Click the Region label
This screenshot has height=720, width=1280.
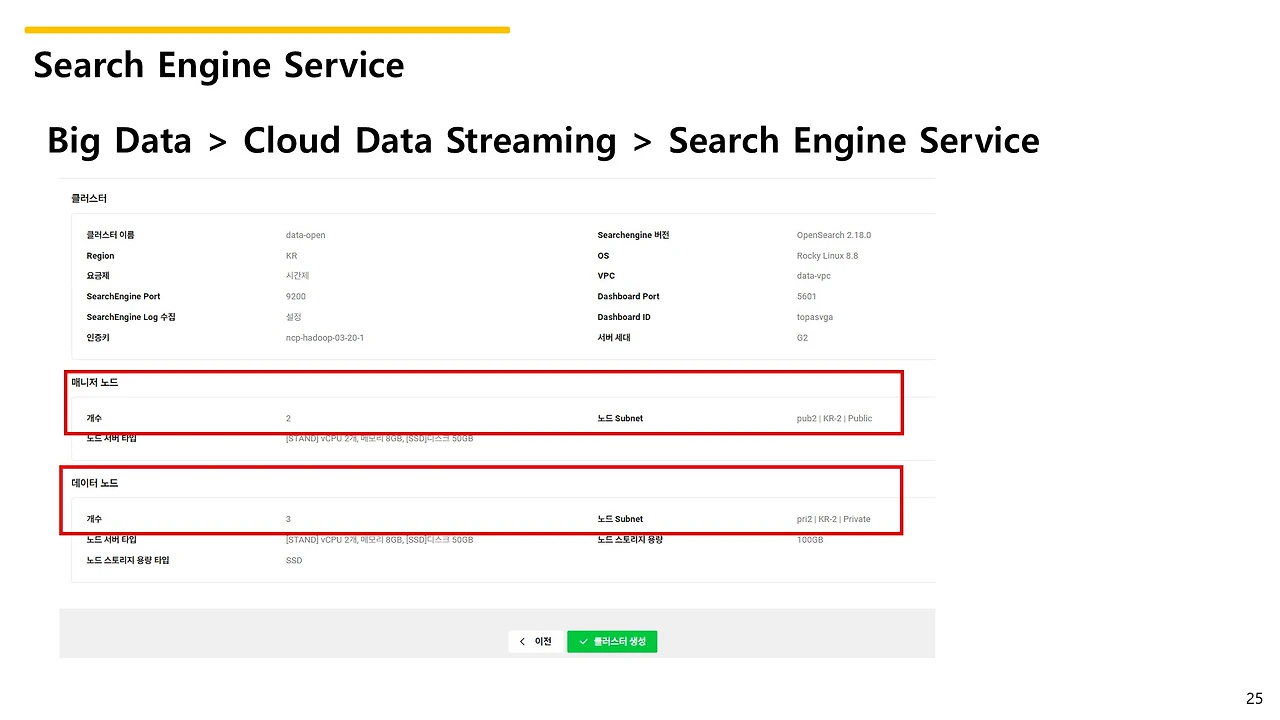tap(100, 256)
